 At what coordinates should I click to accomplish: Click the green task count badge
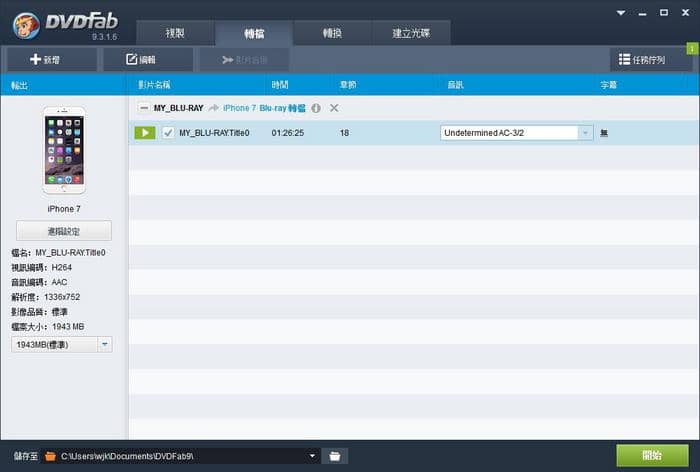coord(692,48)
